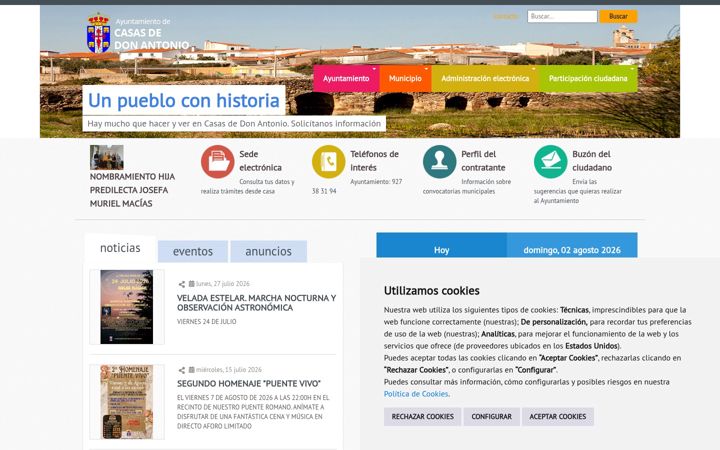This screenshot has height=450, width=720.
Task: Click the orange Buscar button
Action: tap(619, 16)
